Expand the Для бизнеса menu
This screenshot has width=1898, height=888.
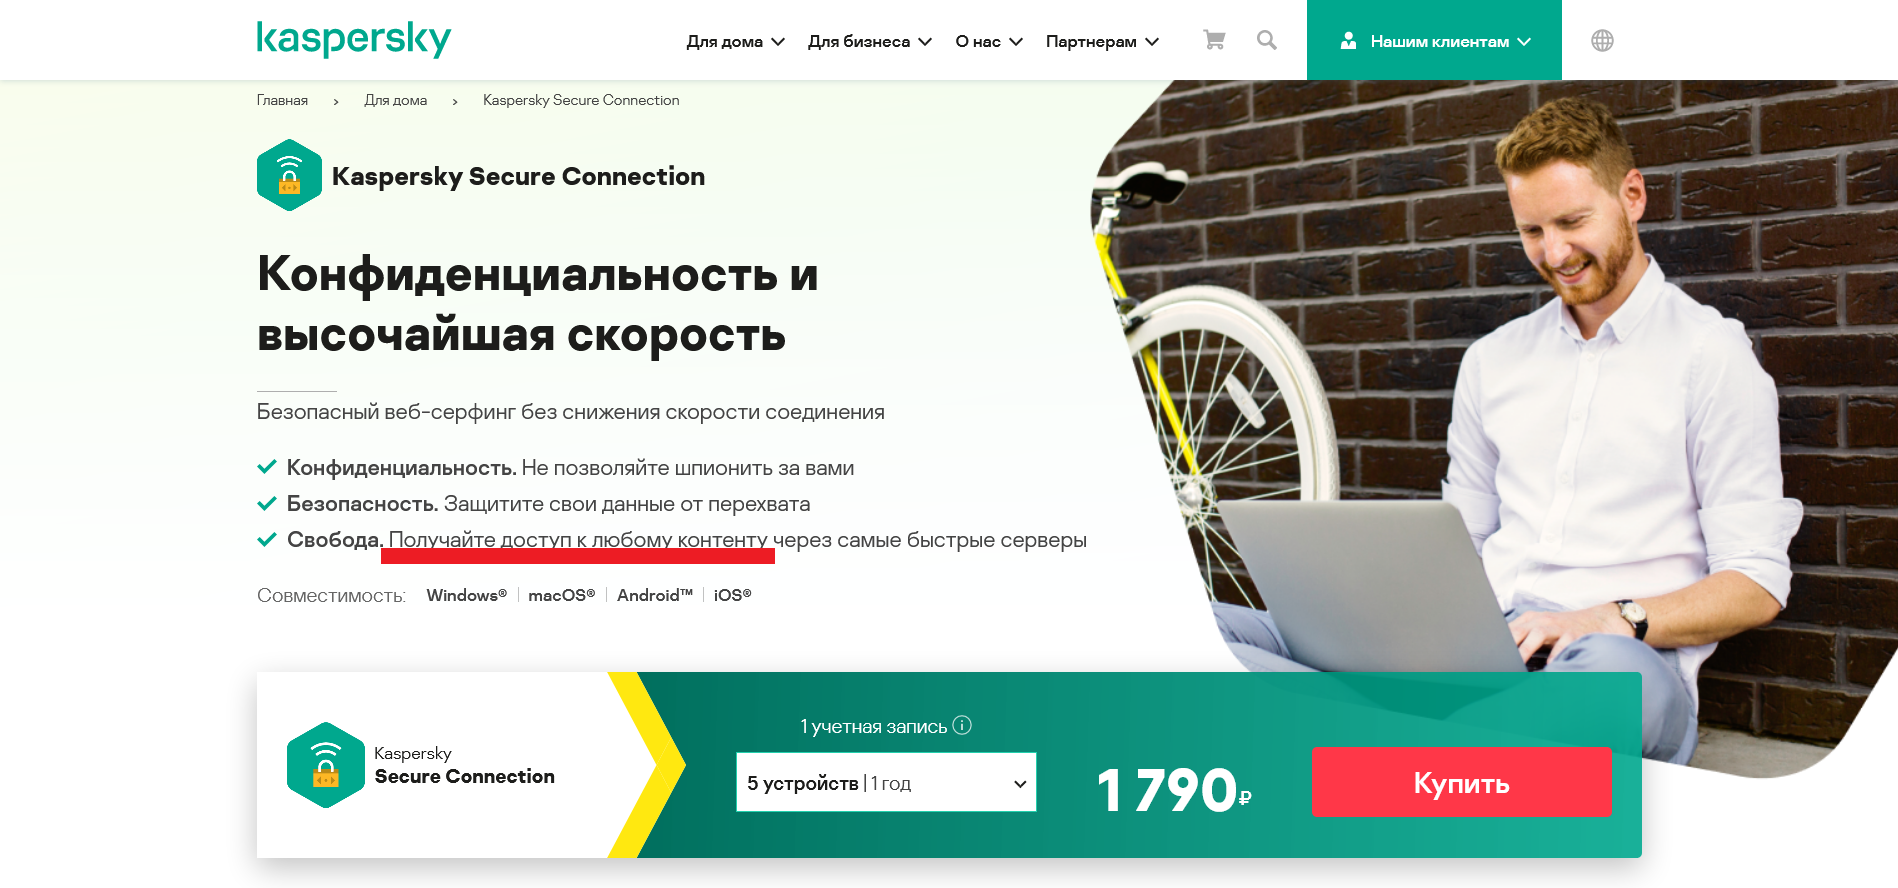tap(870, 41)
